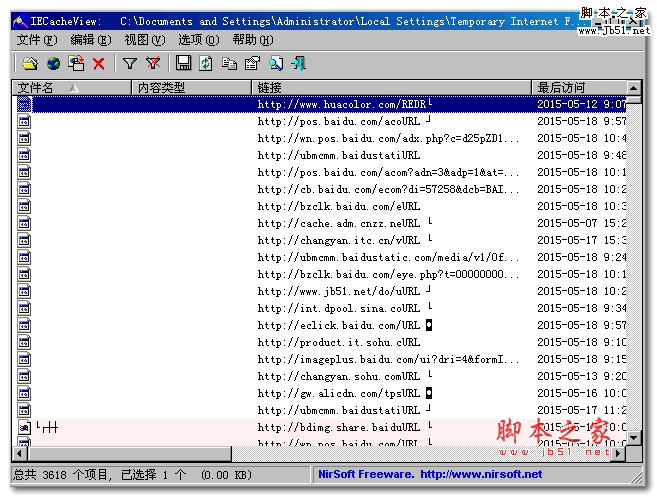Open NirSoft website link in status bar
Image resolution: width=657 pixels, height=498 pixels.
coord(481,474)
